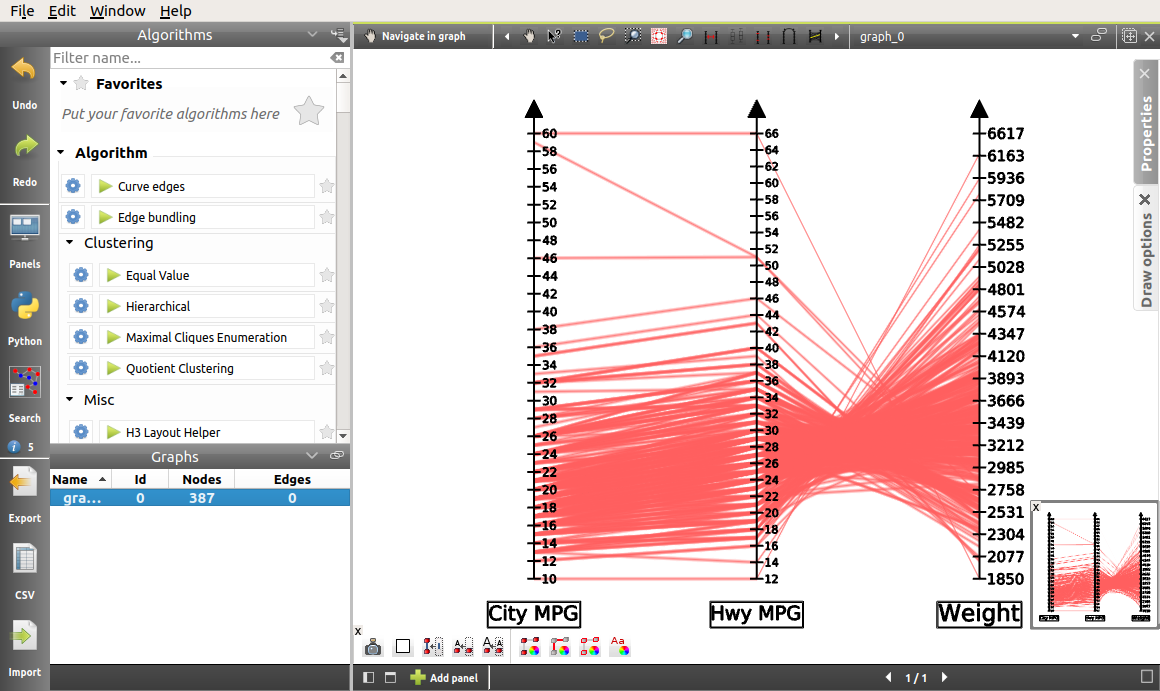Open the label color picker icon
The width and height of the screenshot is (1160, 691).
point(619,647)
